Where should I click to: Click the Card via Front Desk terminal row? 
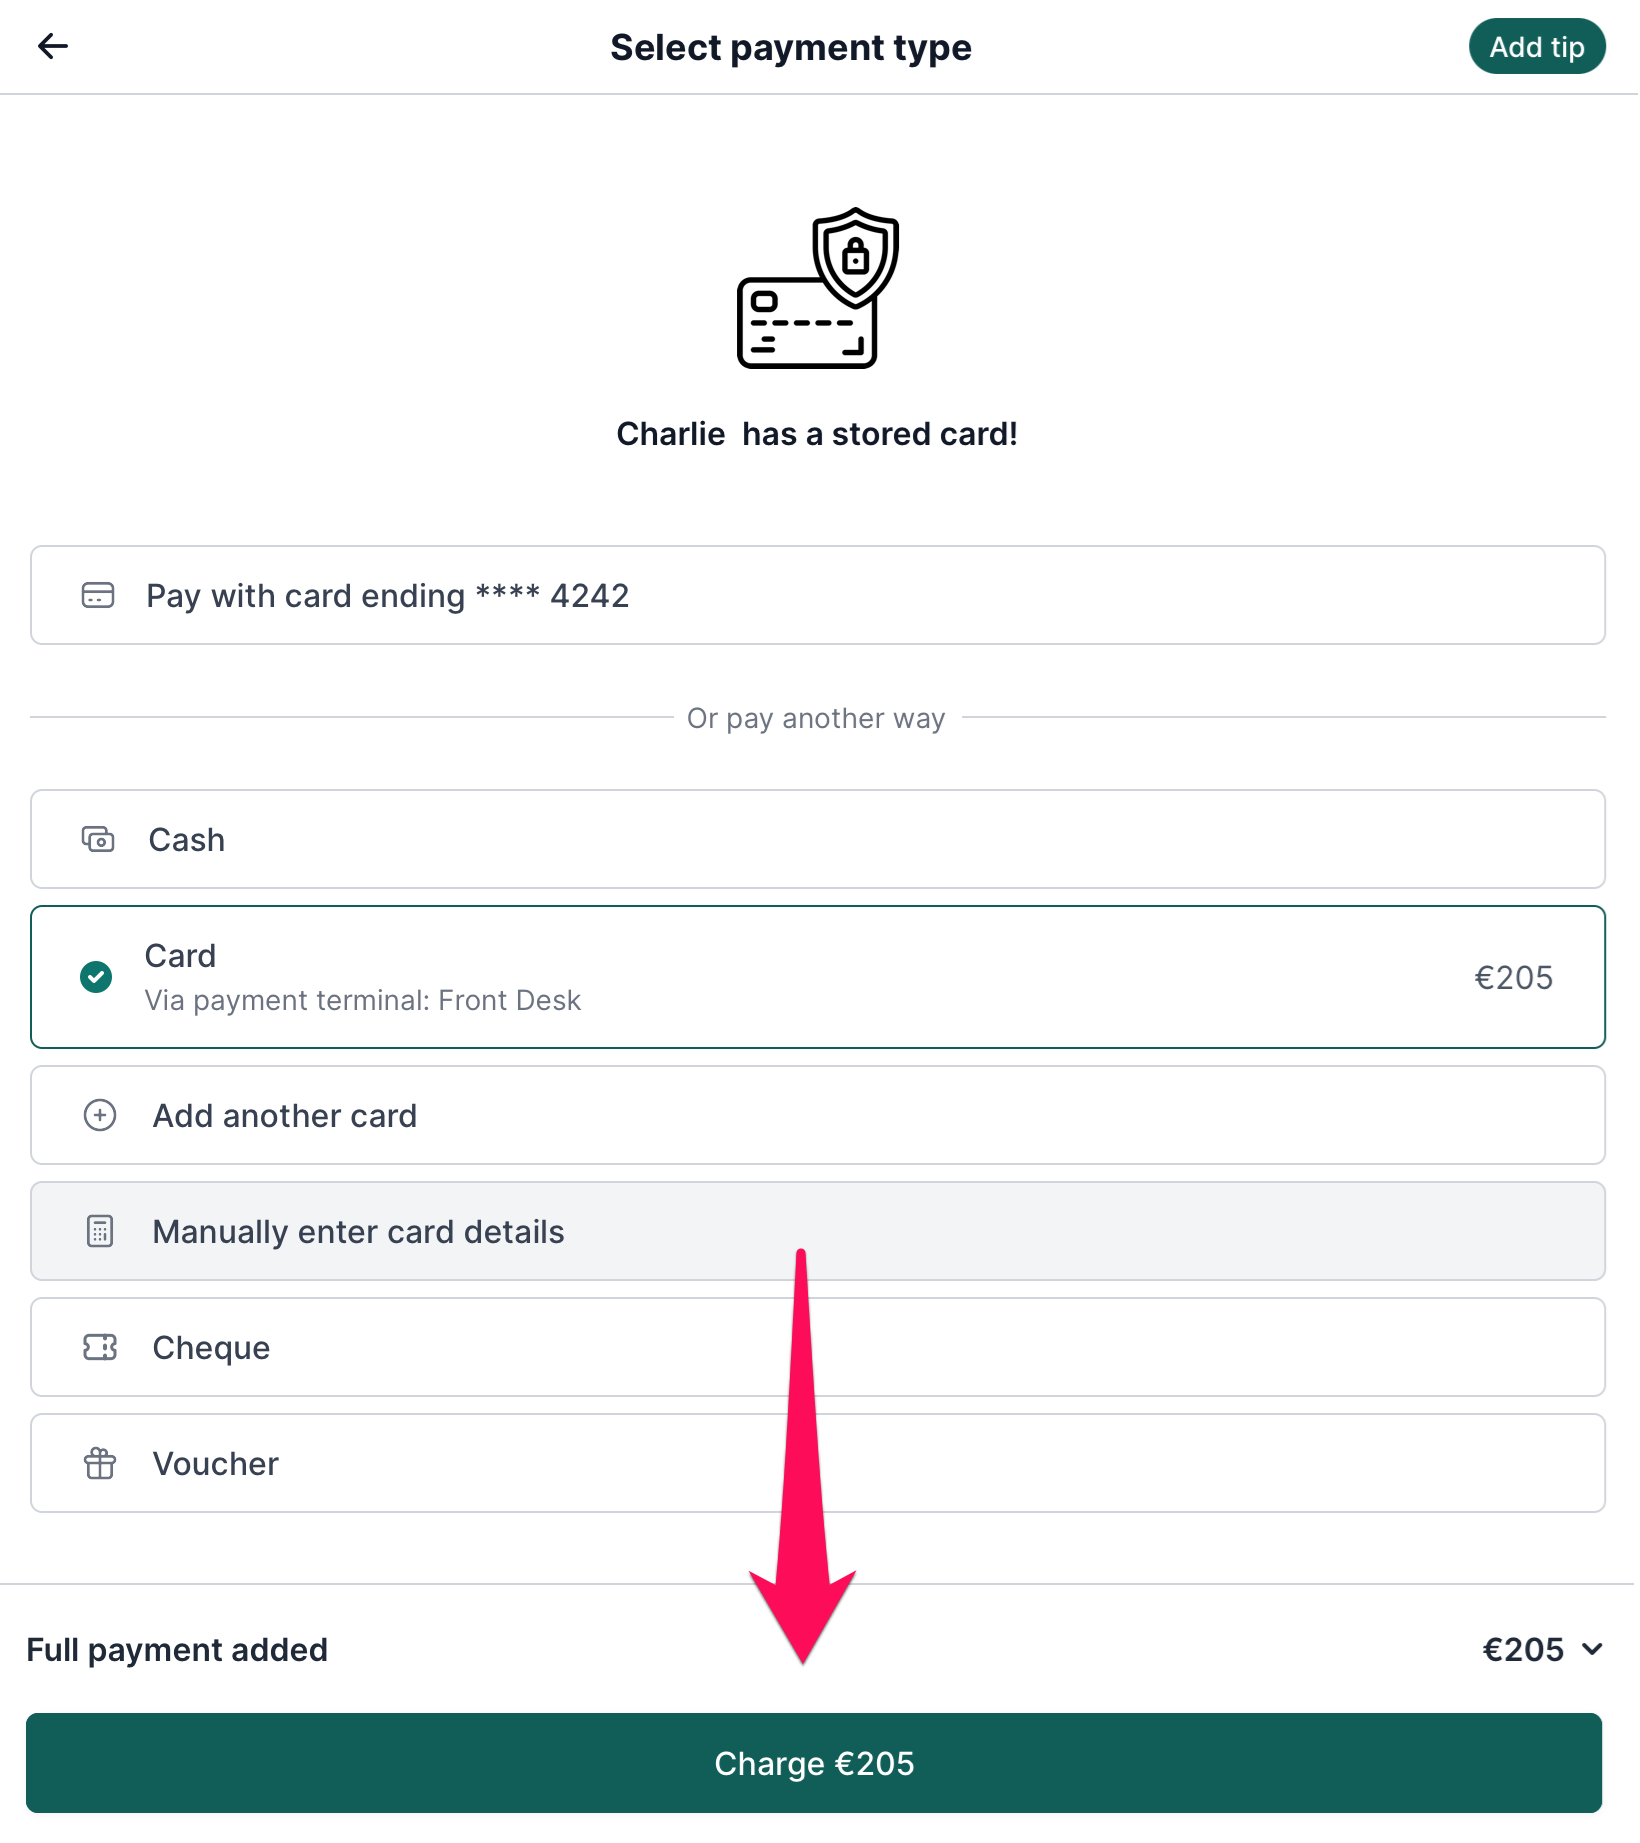(x=818, y=977)
